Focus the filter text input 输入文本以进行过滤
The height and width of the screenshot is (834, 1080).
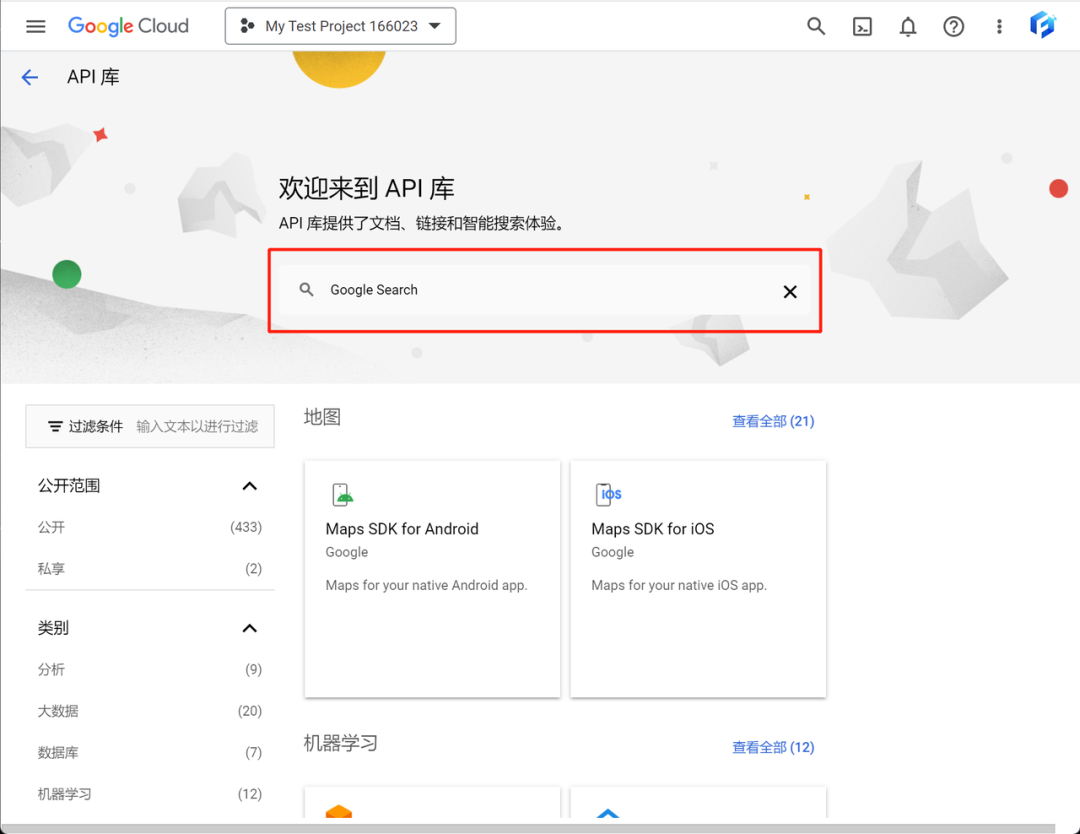point(197,426)
